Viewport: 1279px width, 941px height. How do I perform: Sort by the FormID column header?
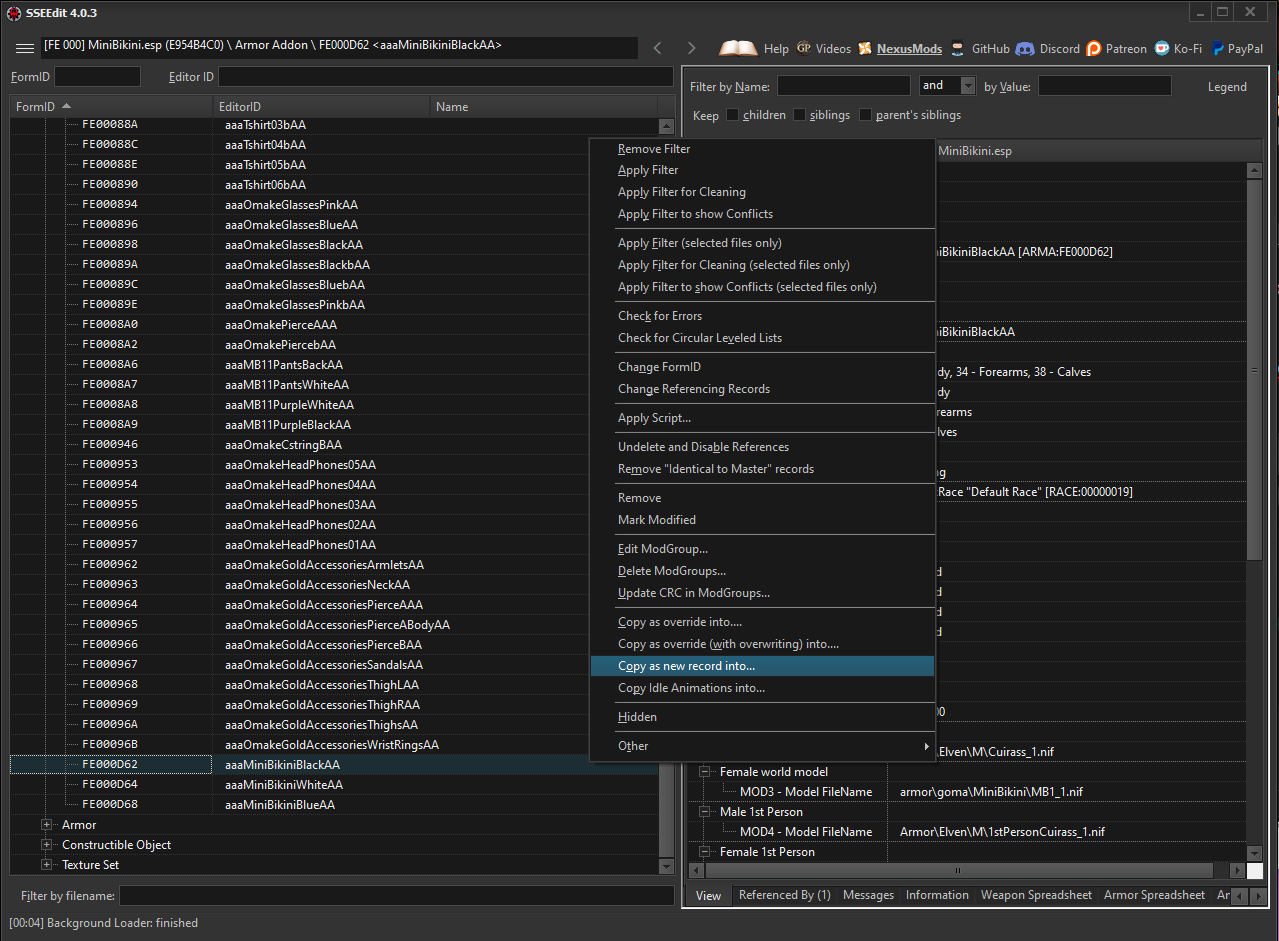pyautogui.click(x=110, y=107)
